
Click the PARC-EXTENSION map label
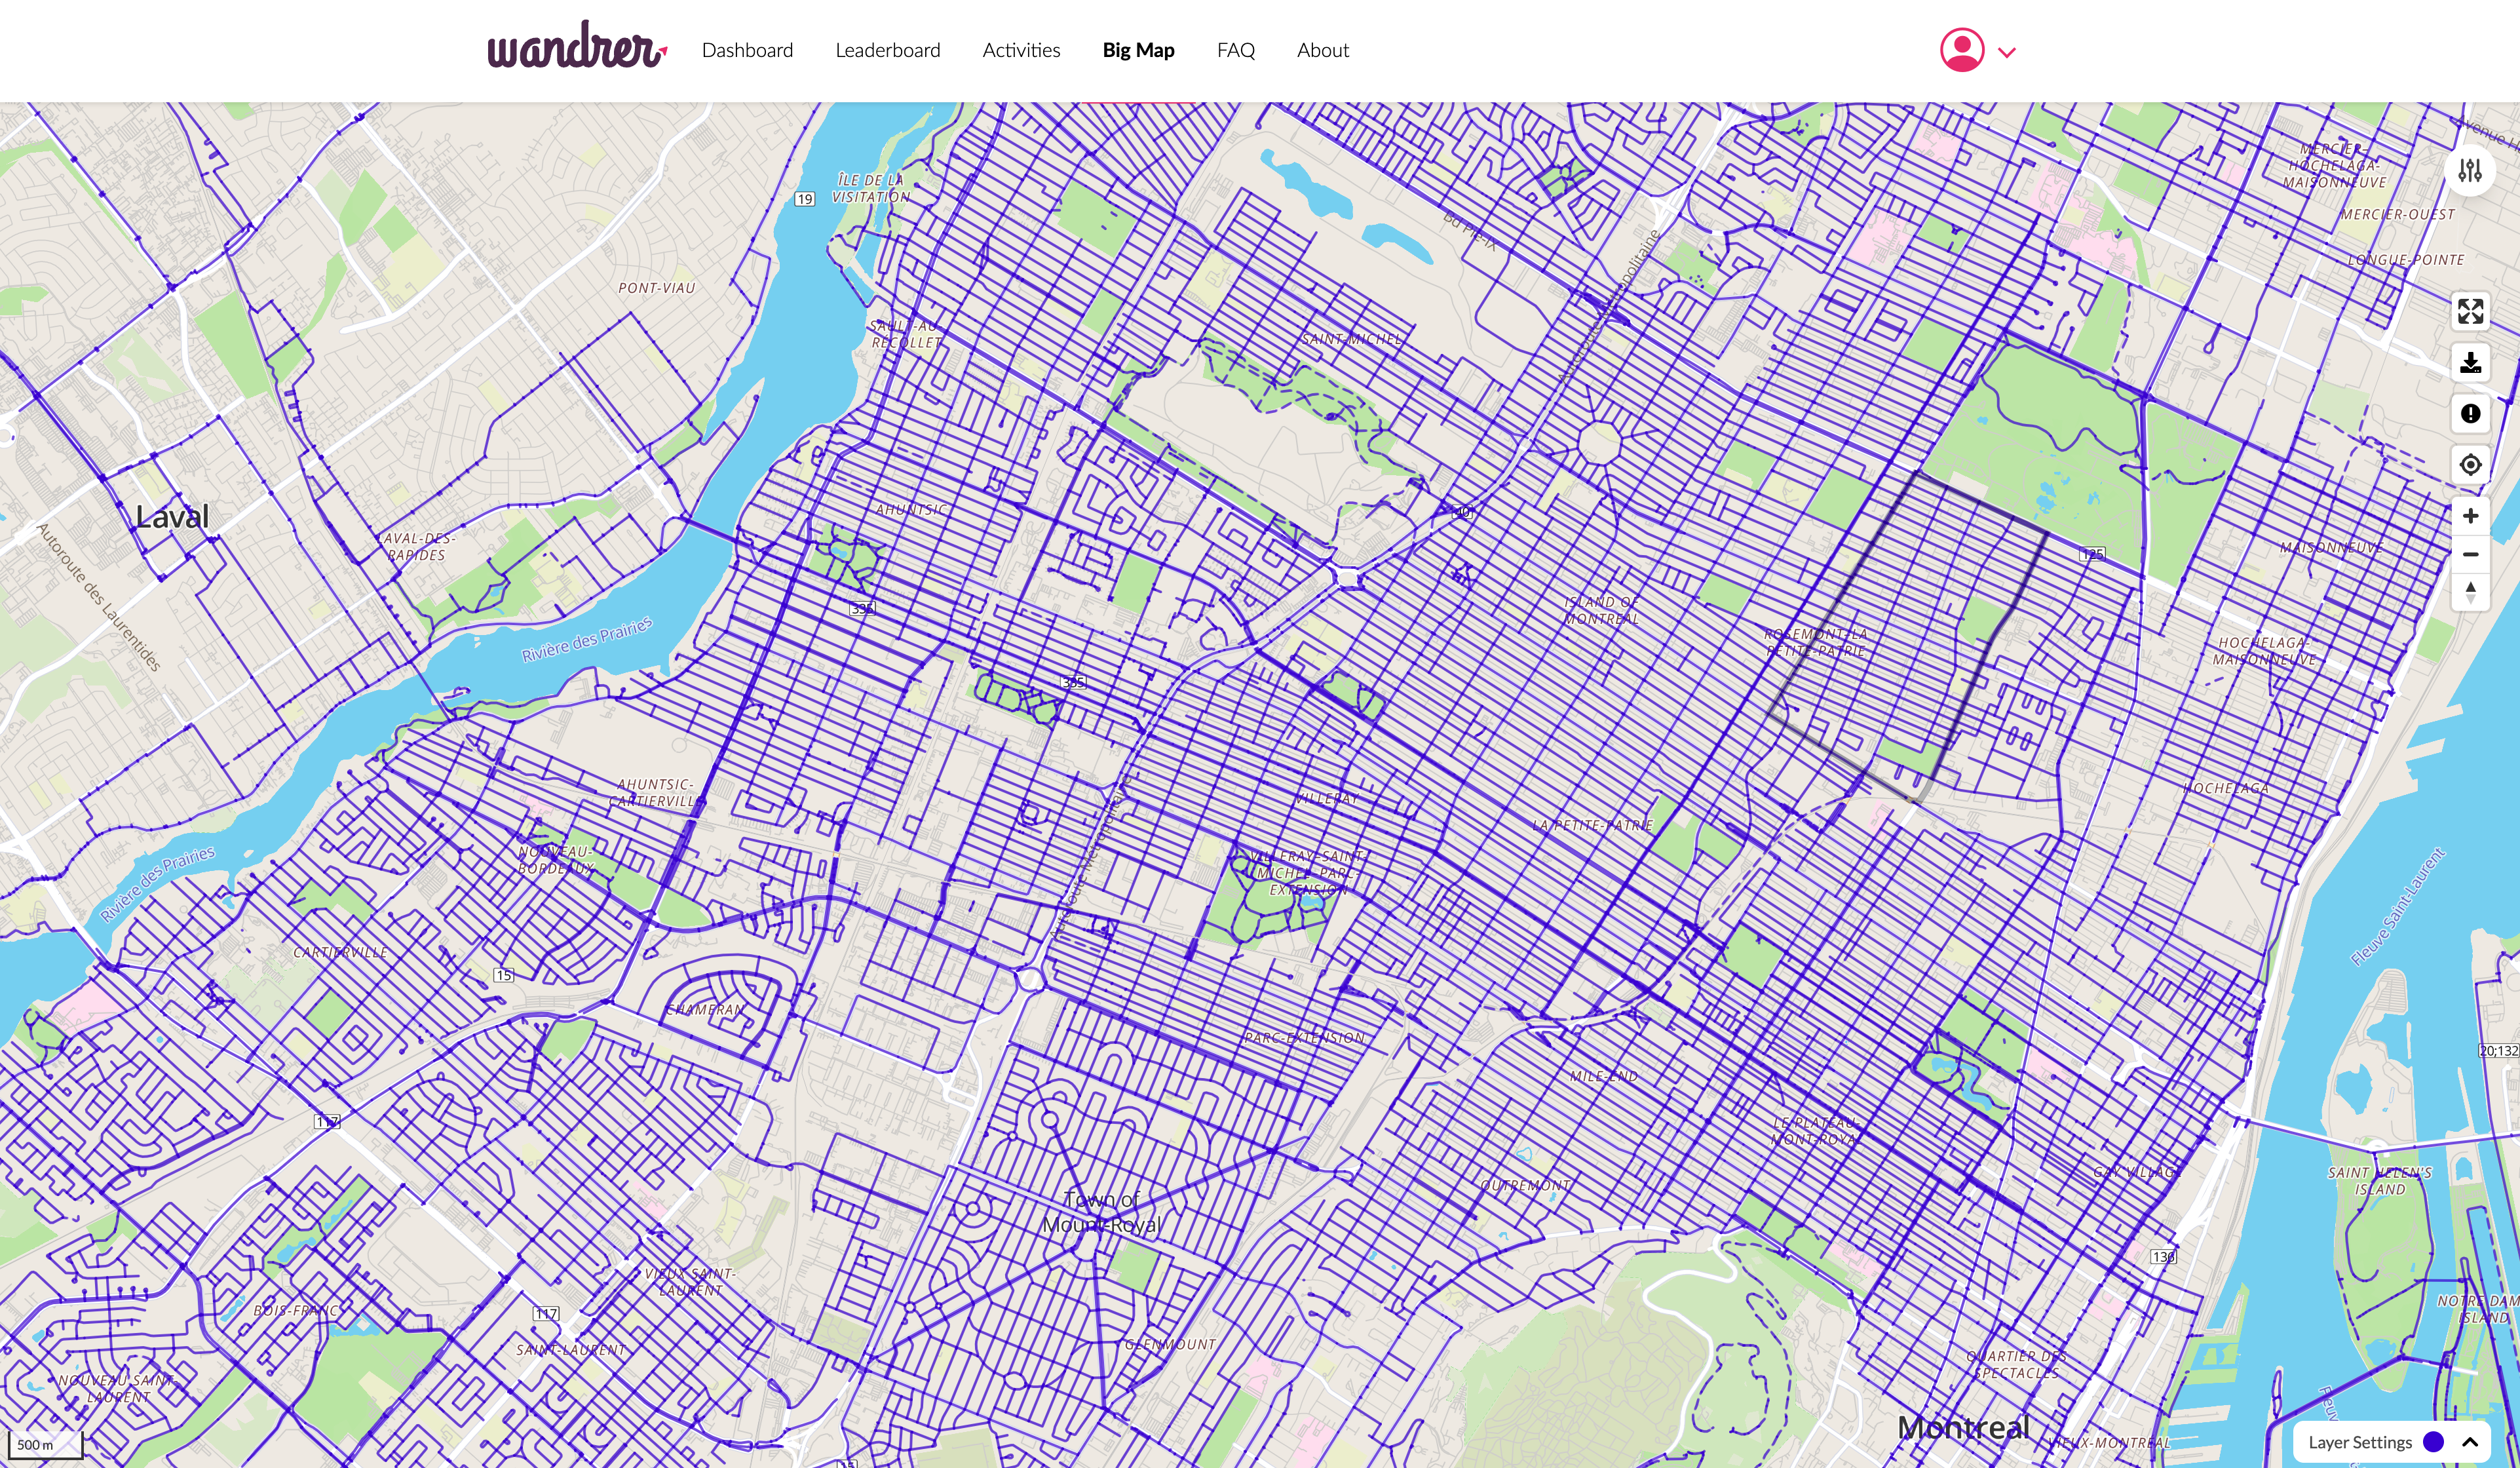click(x=1304, y=1038)
